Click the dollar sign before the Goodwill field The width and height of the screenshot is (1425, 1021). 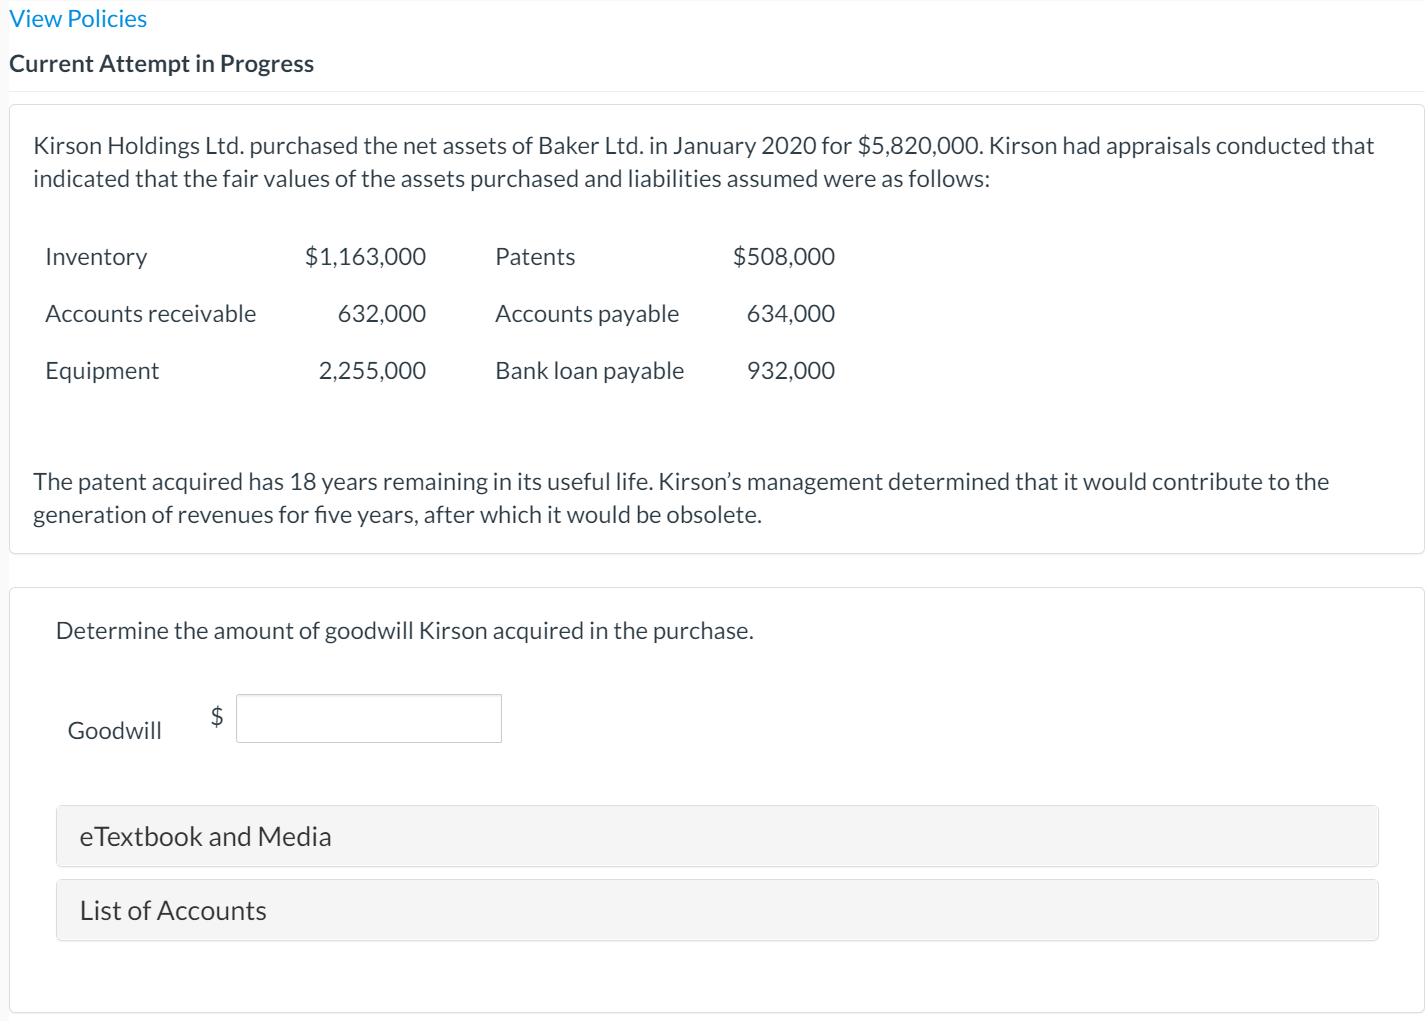[x=216, y=716]
